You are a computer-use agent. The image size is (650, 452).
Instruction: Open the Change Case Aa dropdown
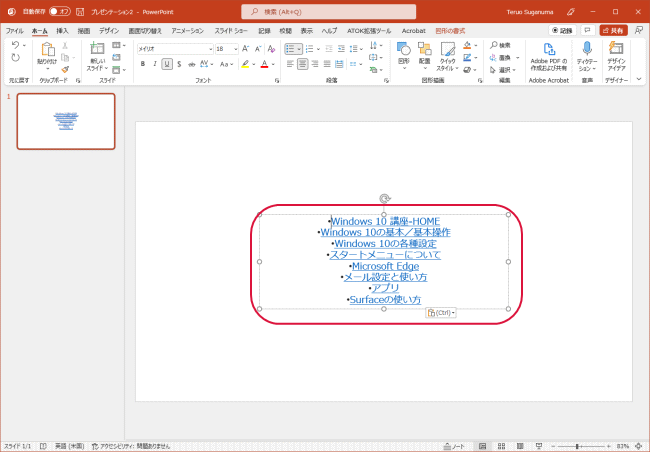(x=226, y=64)
